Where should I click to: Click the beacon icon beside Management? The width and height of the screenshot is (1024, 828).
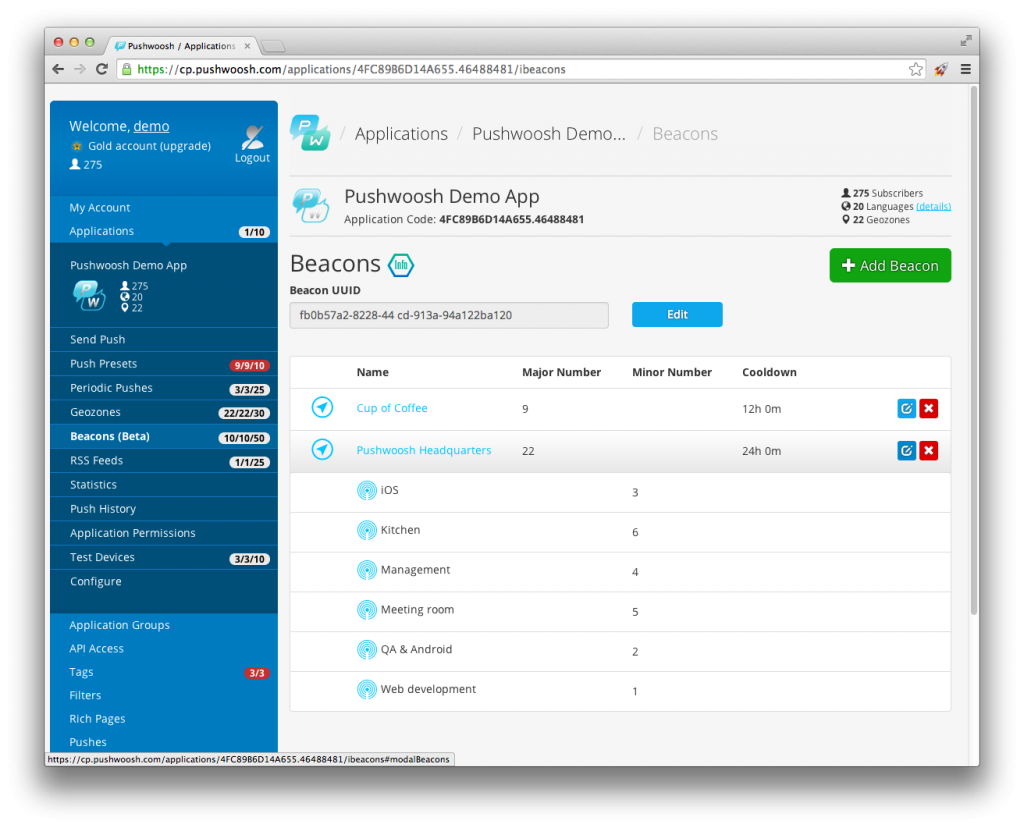click(x=367, y=570)
